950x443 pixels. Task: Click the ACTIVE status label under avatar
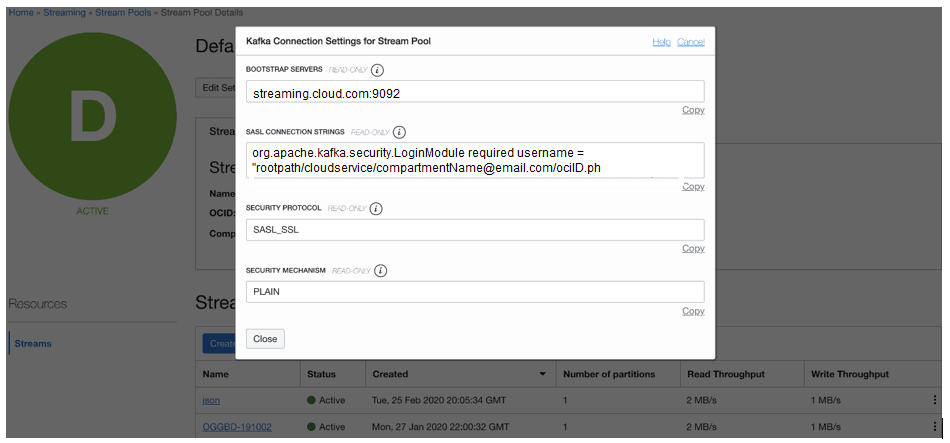click(x=93, y=212)
